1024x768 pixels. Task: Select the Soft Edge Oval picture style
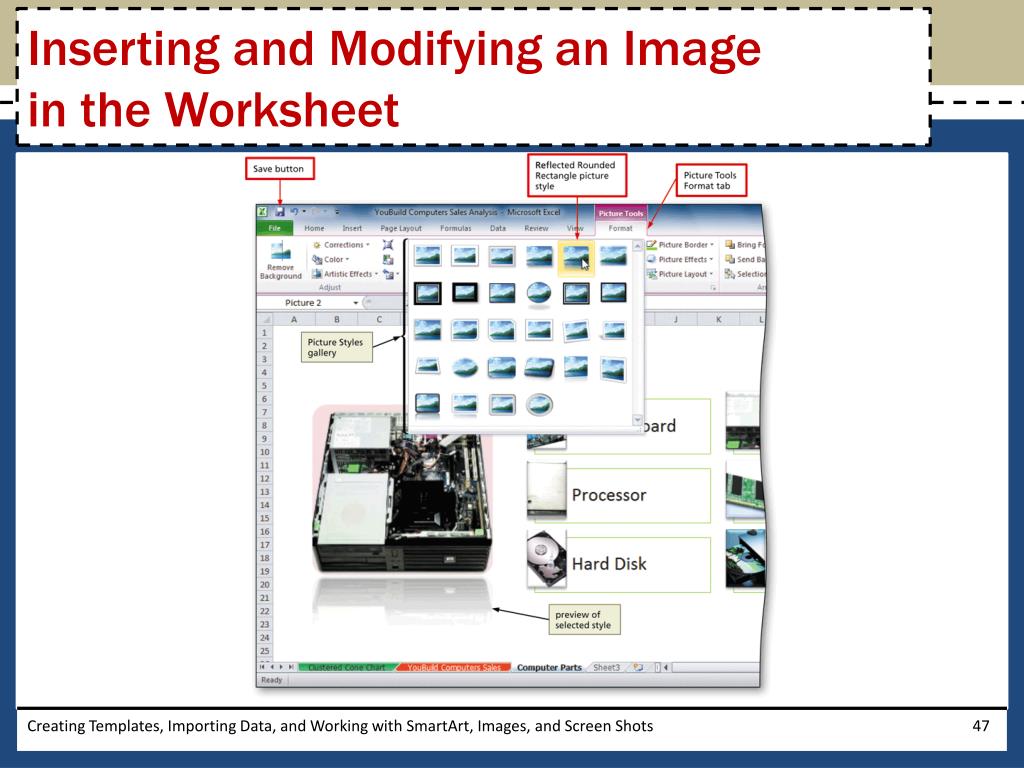(465, 368)
